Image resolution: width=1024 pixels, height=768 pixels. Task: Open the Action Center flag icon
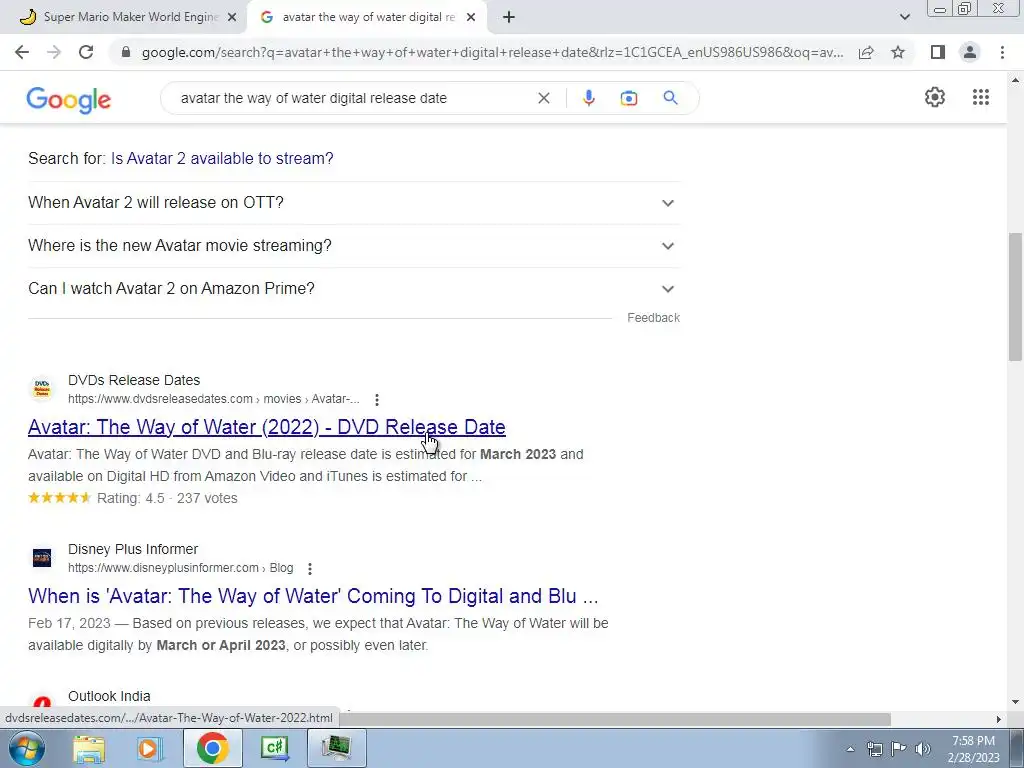pyautogui.click(x=899, y=749)
